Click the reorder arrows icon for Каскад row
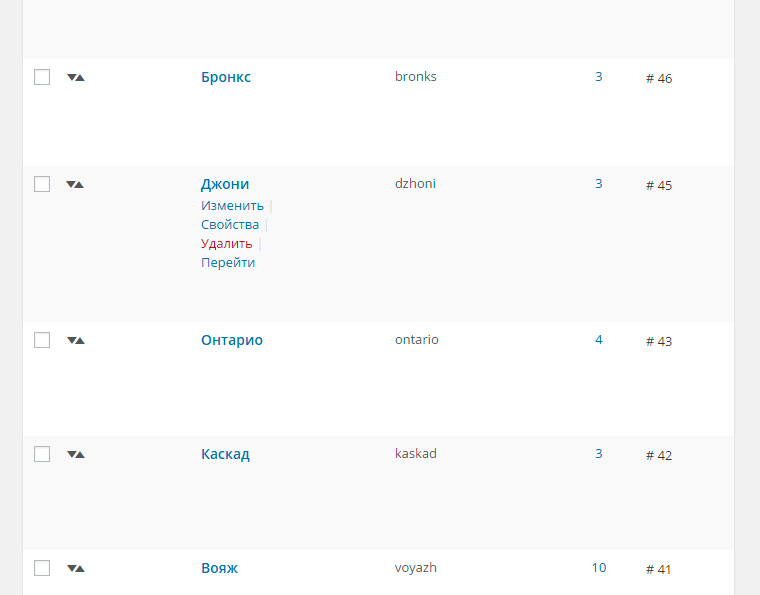760x595 pixels. (76, 454)
